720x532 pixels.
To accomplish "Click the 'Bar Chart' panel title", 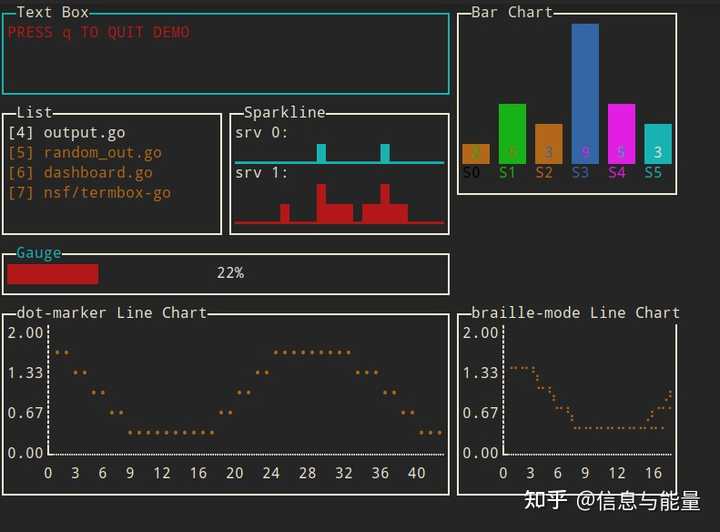I will coord(512,12).
